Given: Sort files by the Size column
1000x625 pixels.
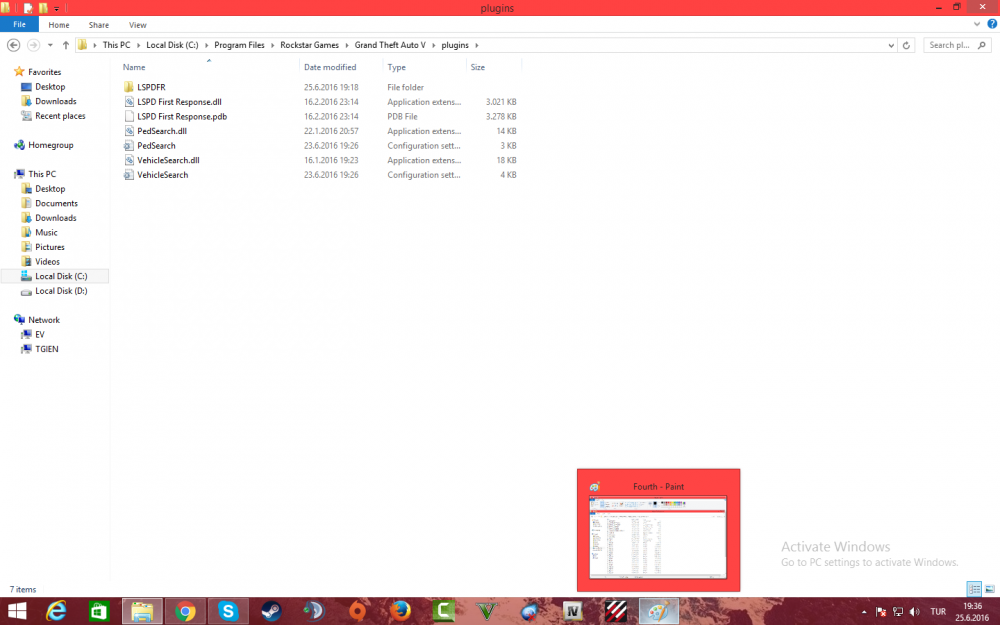Looking at the screenshot, I should [478, 67].
